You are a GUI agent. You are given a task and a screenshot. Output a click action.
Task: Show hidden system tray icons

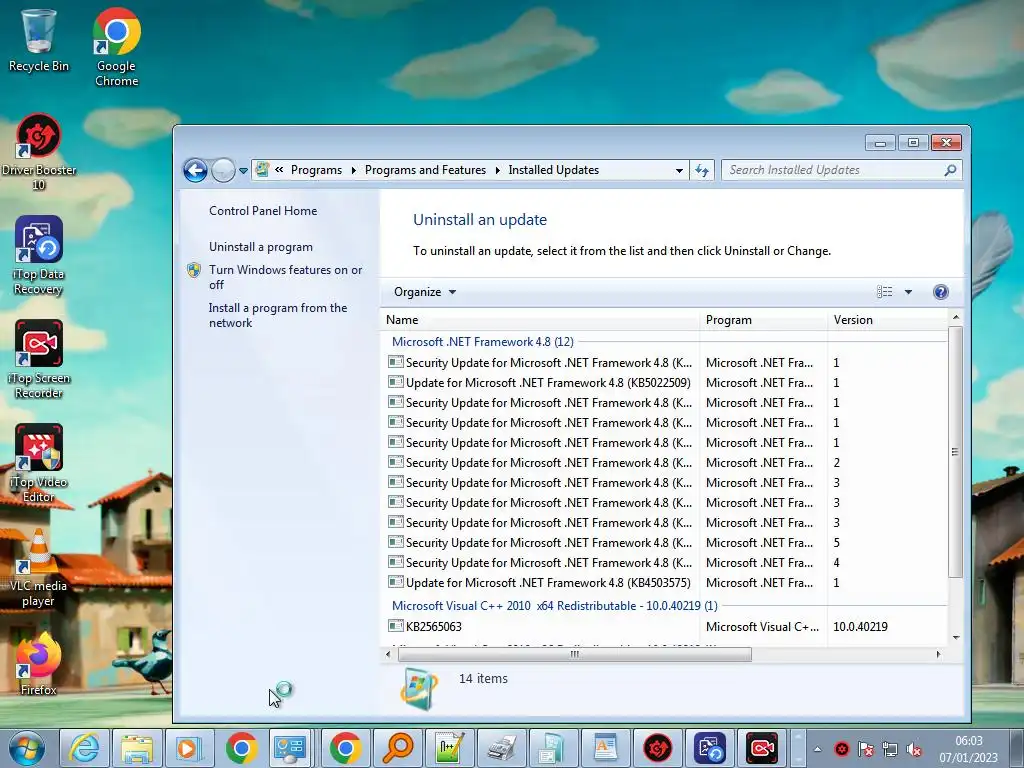pos(817,749)
